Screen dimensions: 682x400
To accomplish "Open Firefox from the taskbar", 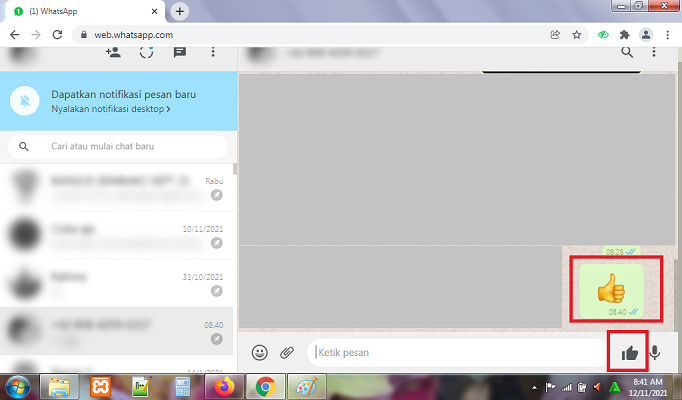I will coord(224,387).
